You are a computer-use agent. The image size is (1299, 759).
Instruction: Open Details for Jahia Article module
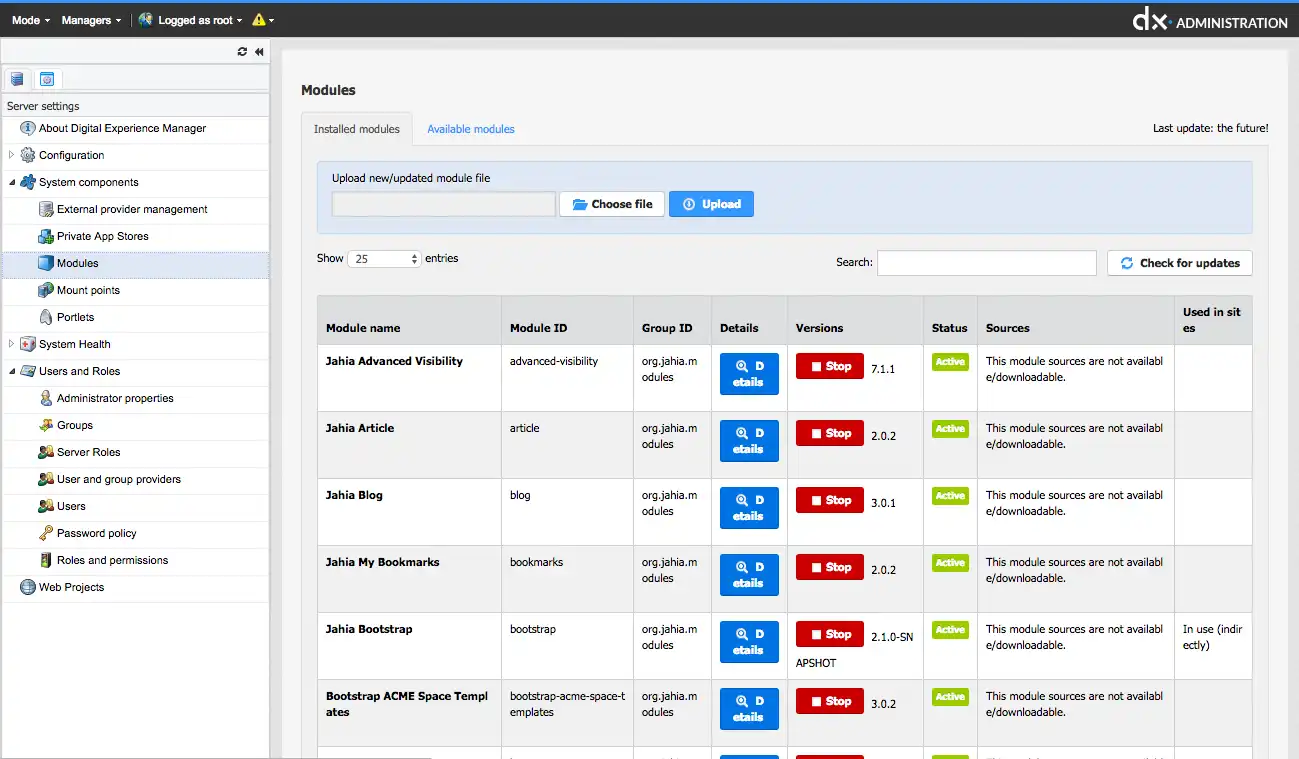pyautogui.click(x=749, y=441)
